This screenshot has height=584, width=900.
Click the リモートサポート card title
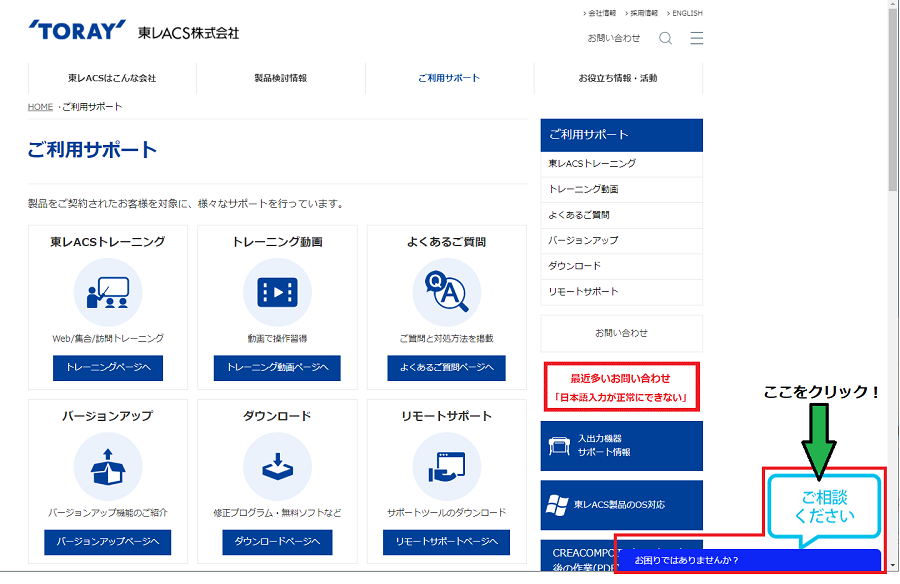coord(447,416)
